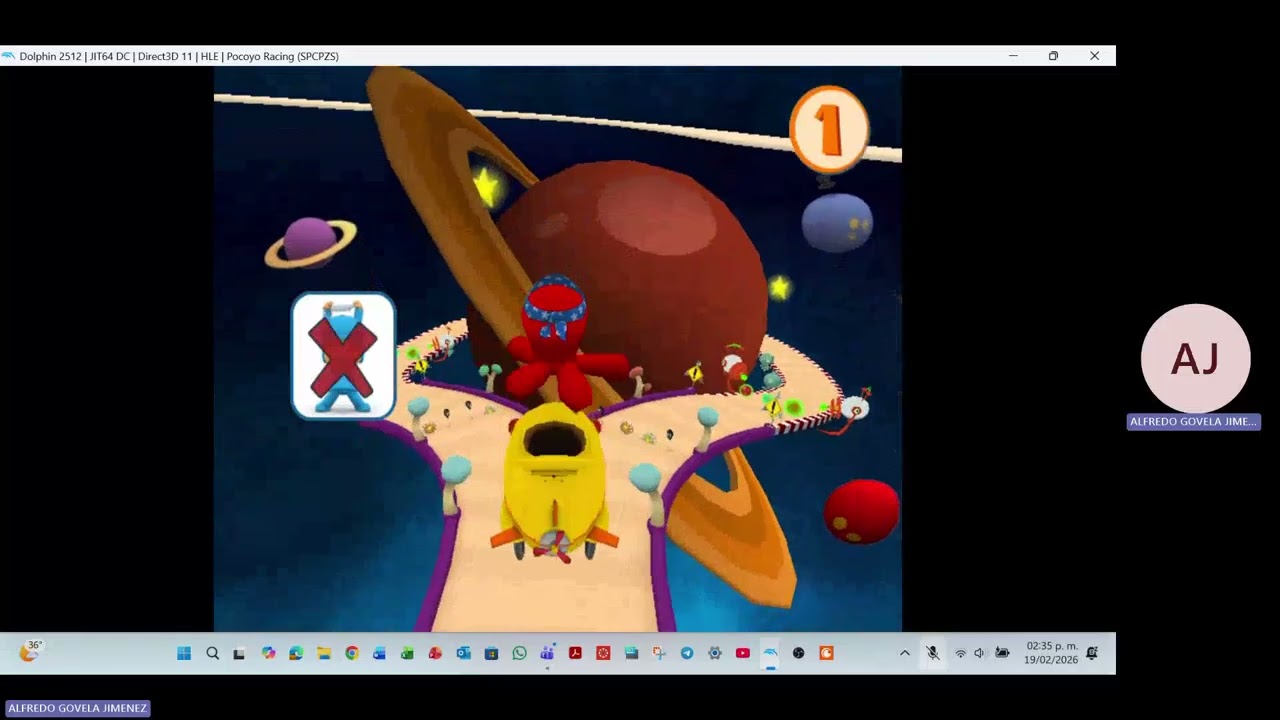This screenshot has width=1280, height=720.
Task: Click the race position number 1 badge
Action: coord(829,130)
